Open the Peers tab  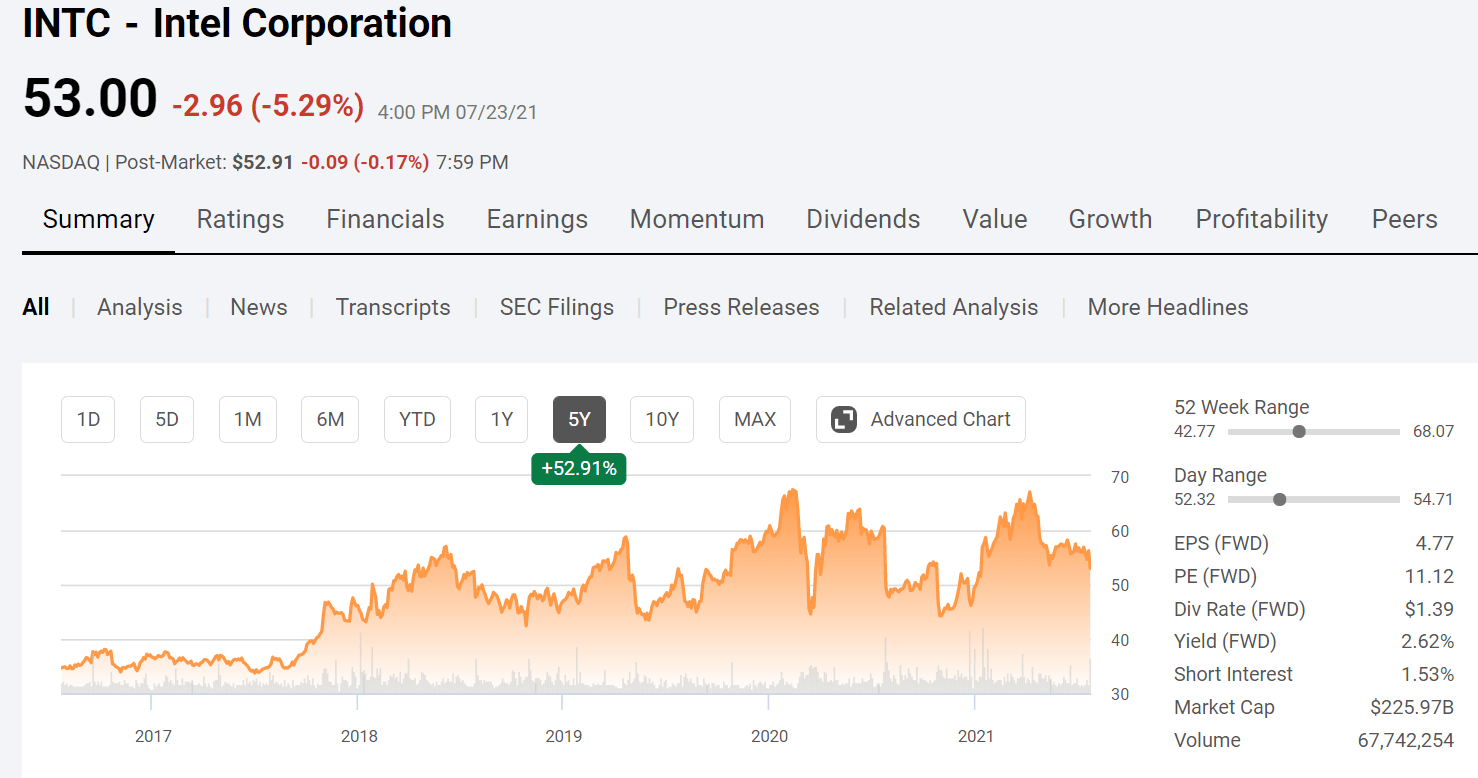[x=1404, y=219]
